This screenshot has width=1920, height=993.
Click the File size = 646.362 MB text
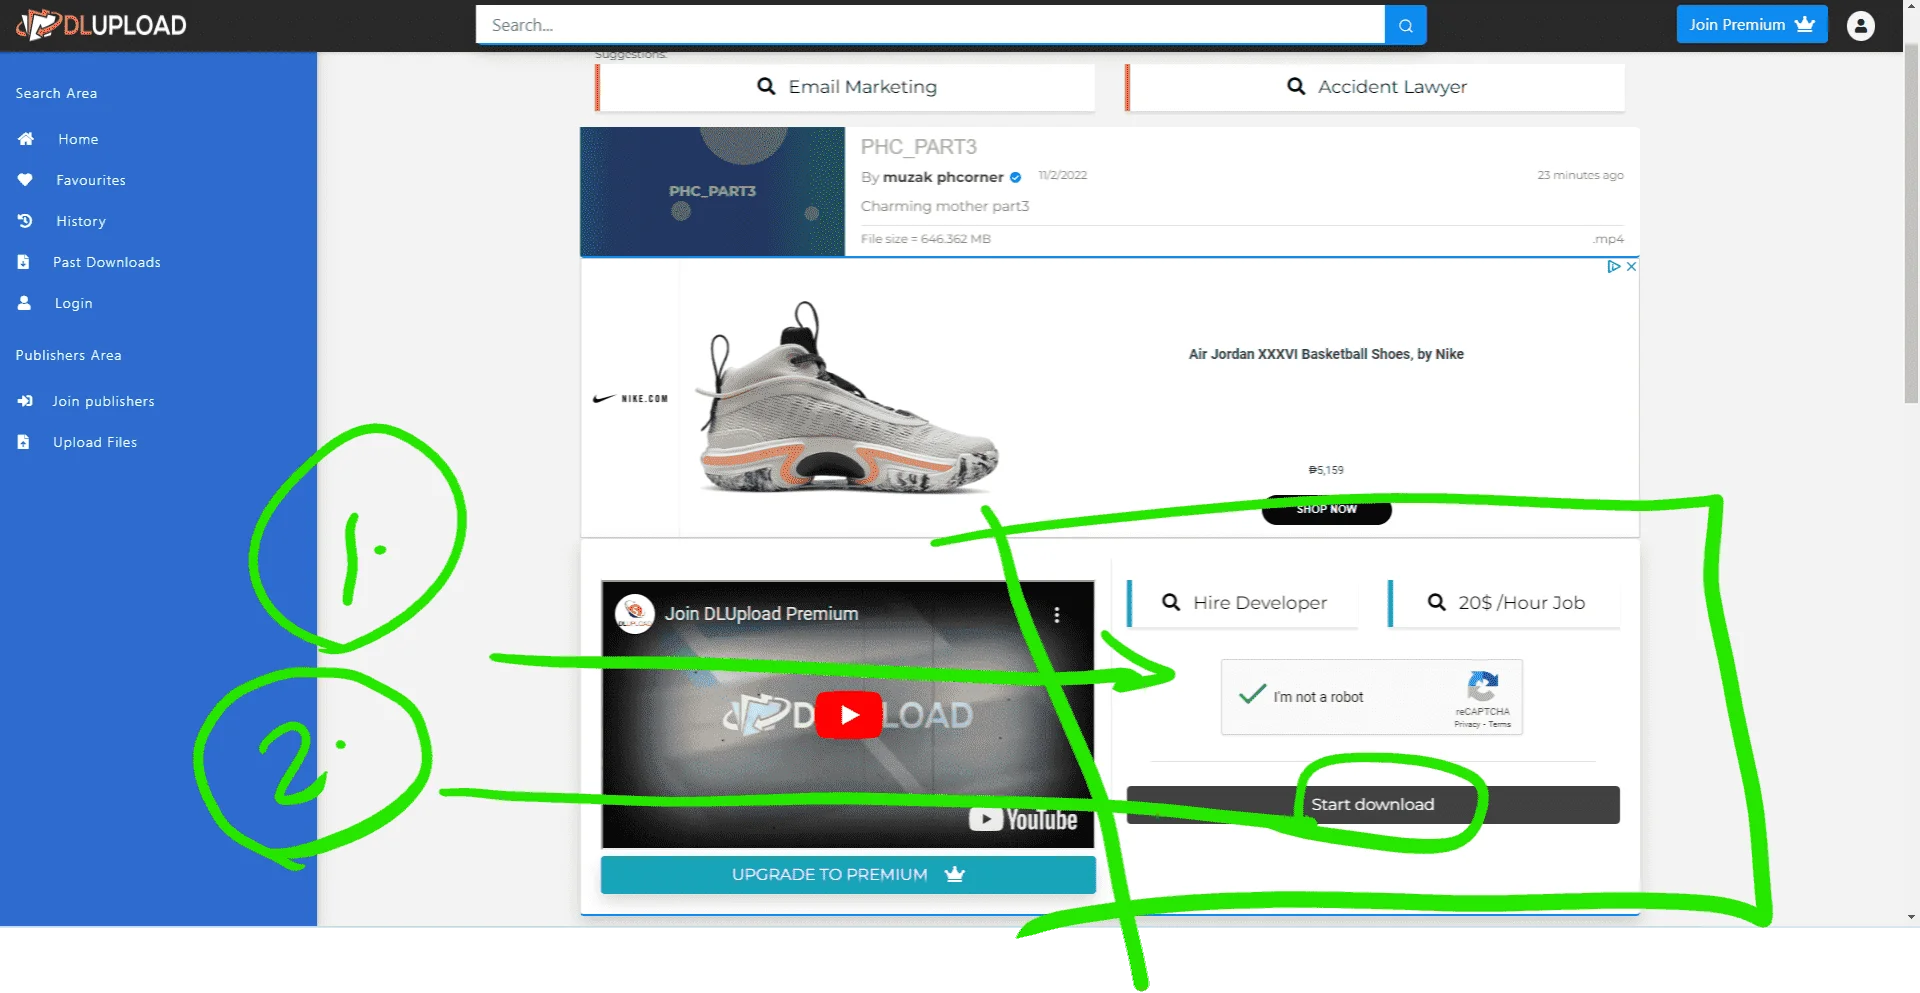926,239
